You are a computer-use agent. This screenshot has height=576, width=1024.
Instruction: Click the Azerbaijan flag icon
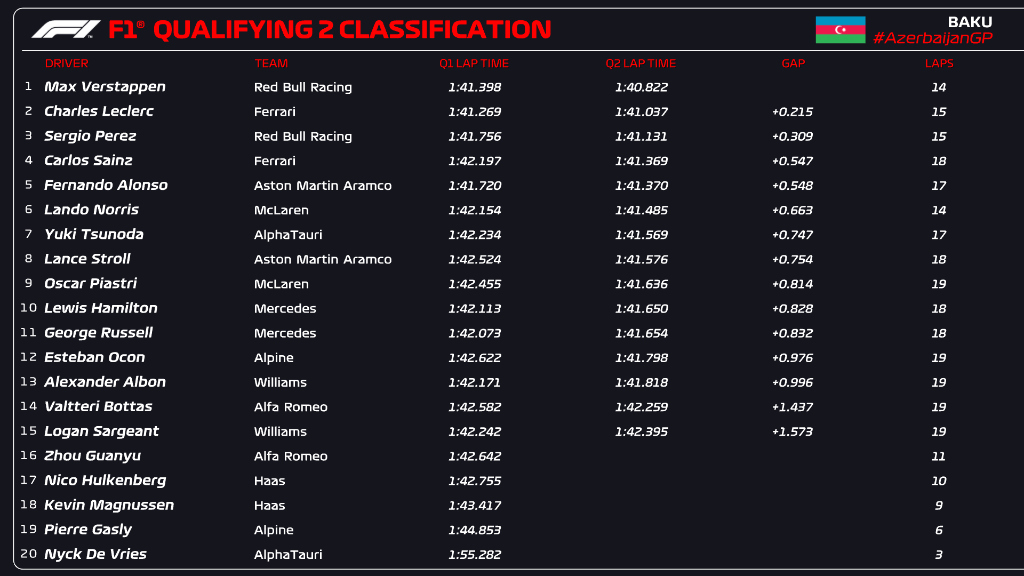click(x=840, y=29)
